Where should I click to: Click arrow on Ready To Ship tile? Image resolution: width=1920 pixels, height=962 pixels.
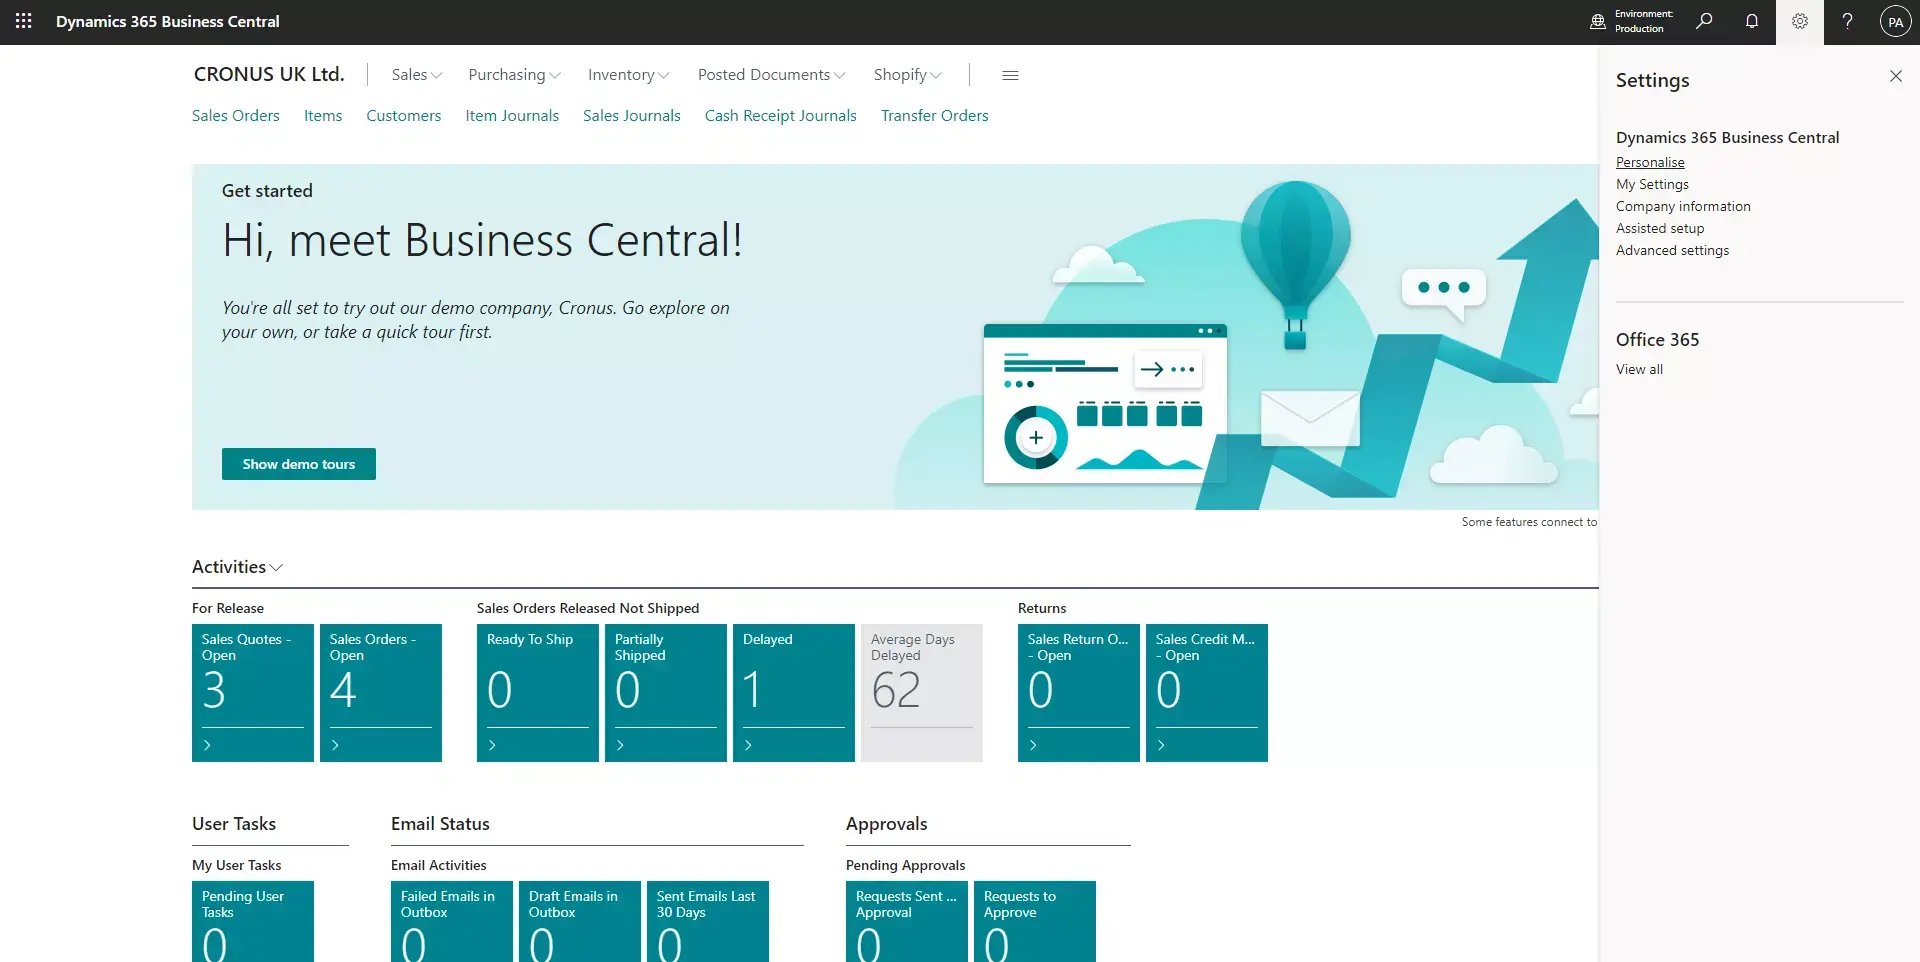click(x=492, y=745)
